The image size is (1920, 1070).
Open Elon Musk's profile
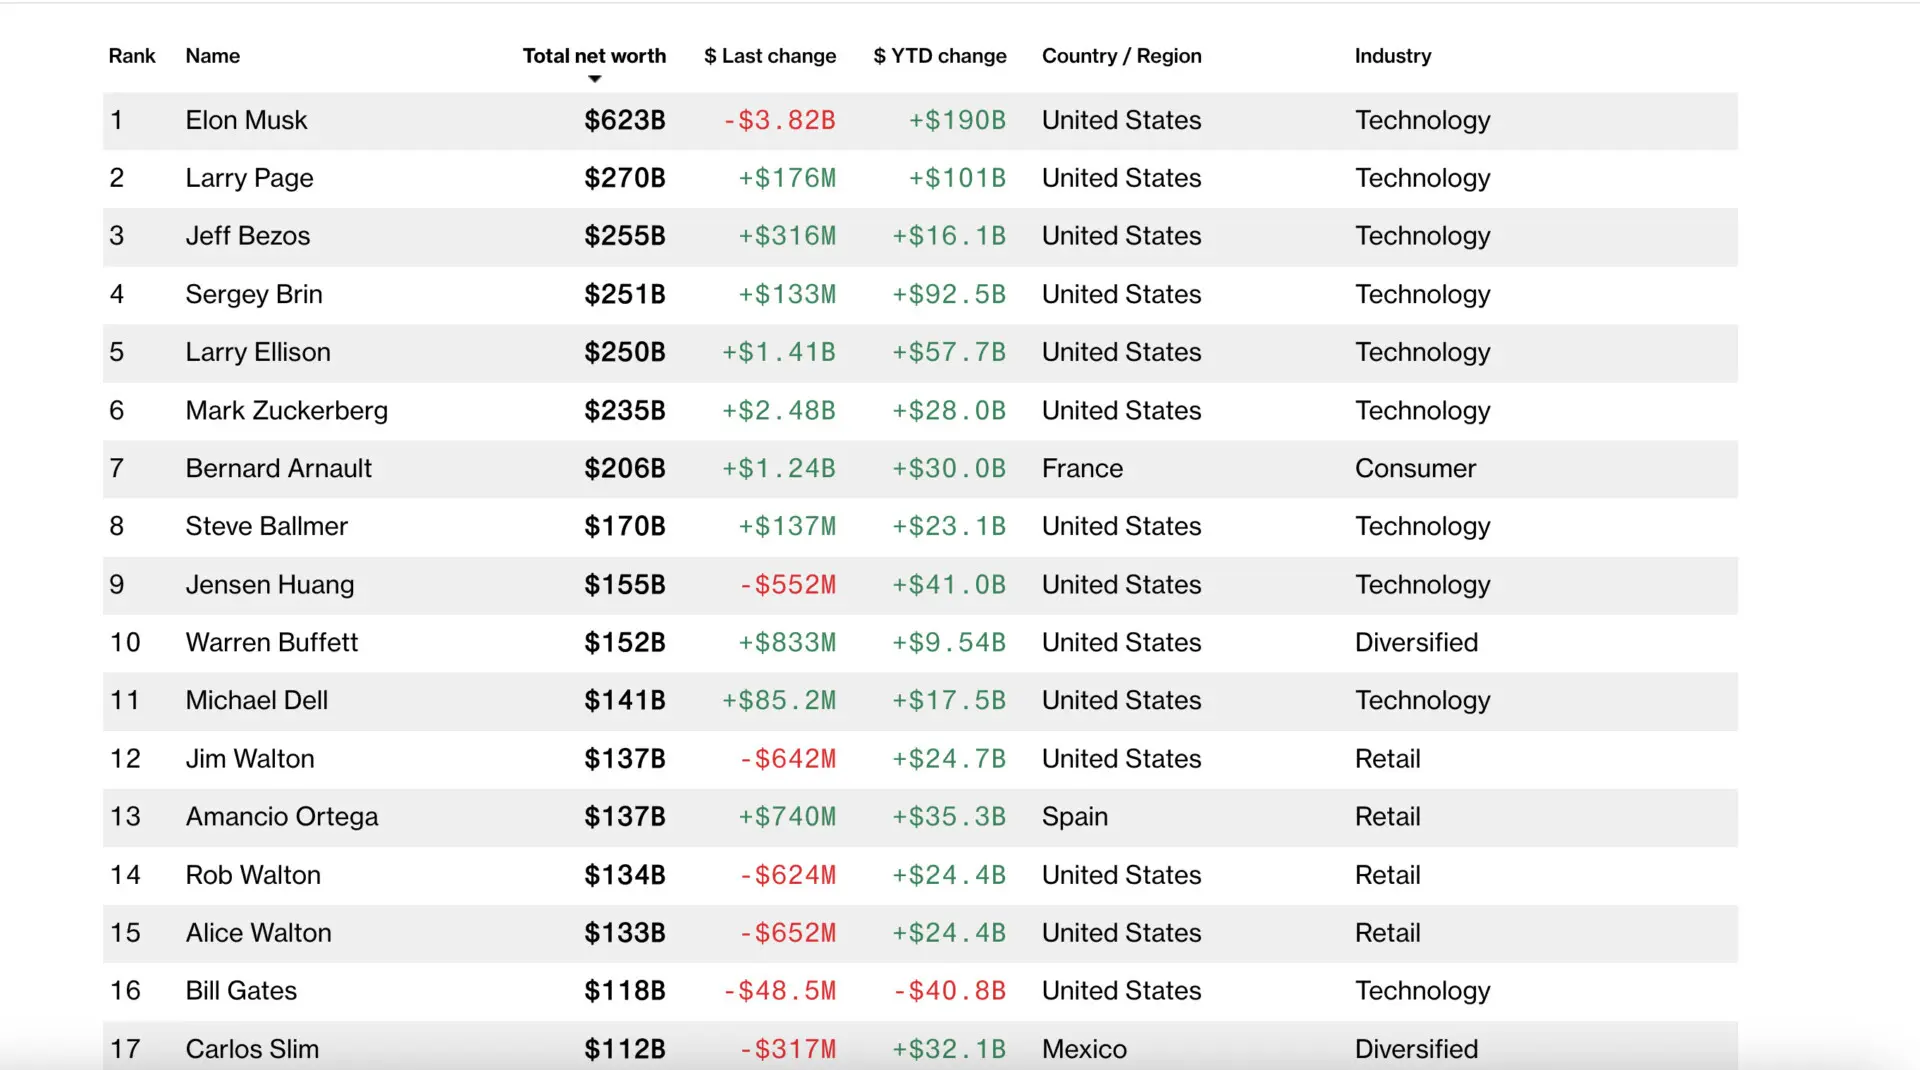[246, 120]
